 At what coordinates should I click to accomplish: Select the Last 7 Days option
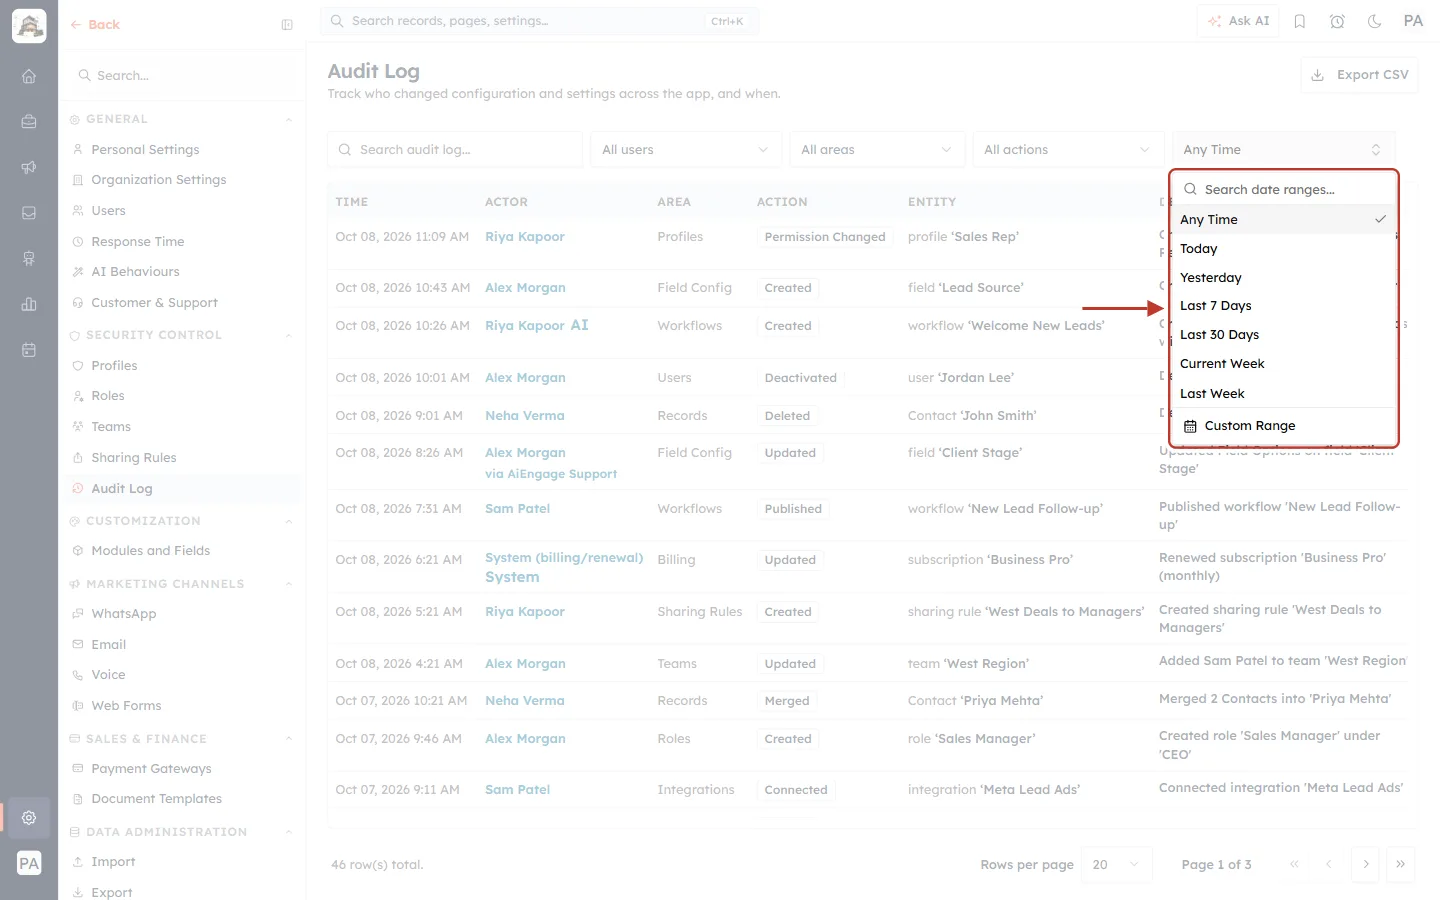click(1283, 306)
